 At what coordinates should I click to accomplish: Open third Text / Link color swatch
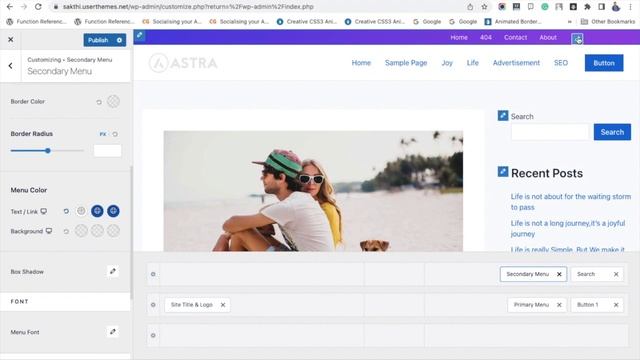pos(113,211)
